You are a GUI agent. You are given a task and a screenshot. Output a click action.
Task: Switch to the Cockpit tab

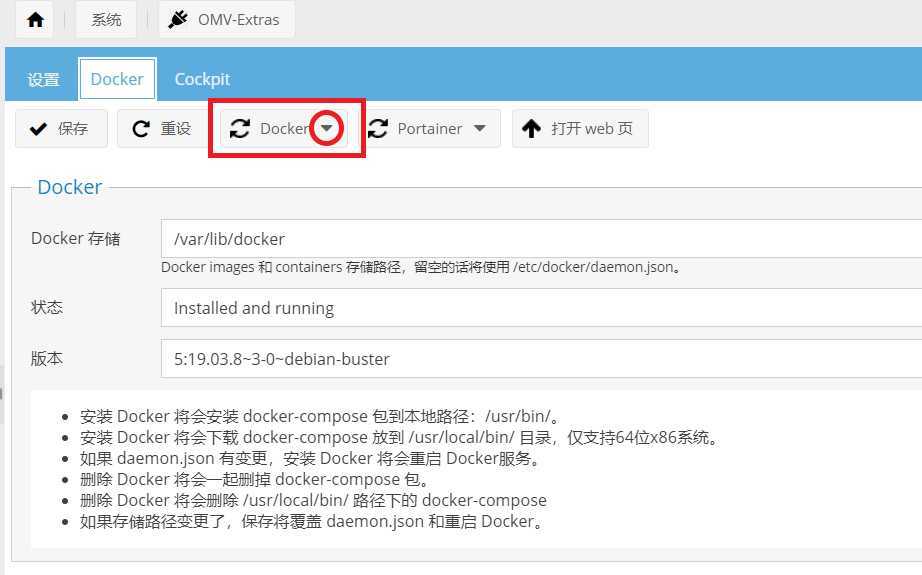click(x=202, y=79)
